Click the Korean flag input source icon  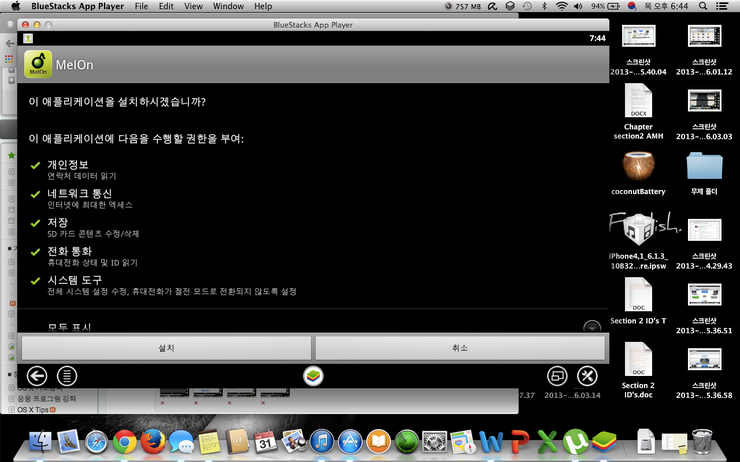coord(632,6)
